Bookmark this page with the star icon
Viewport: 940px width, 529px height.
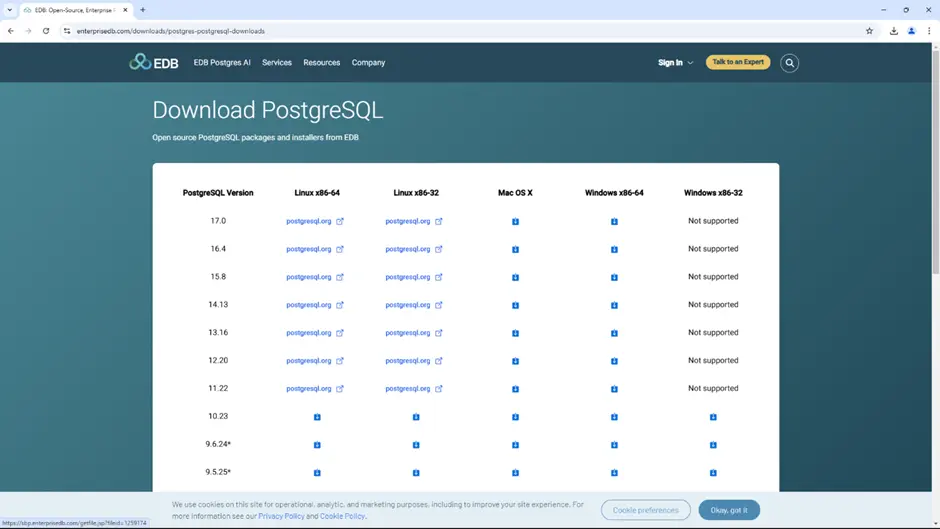869,31
